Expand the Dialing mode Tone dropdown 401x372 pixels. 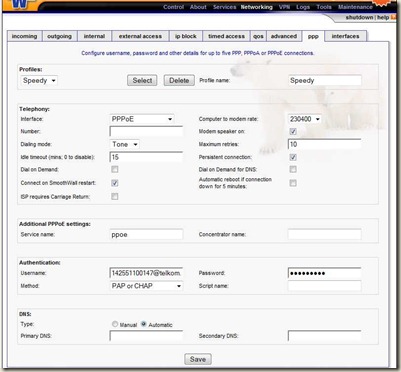124,144
